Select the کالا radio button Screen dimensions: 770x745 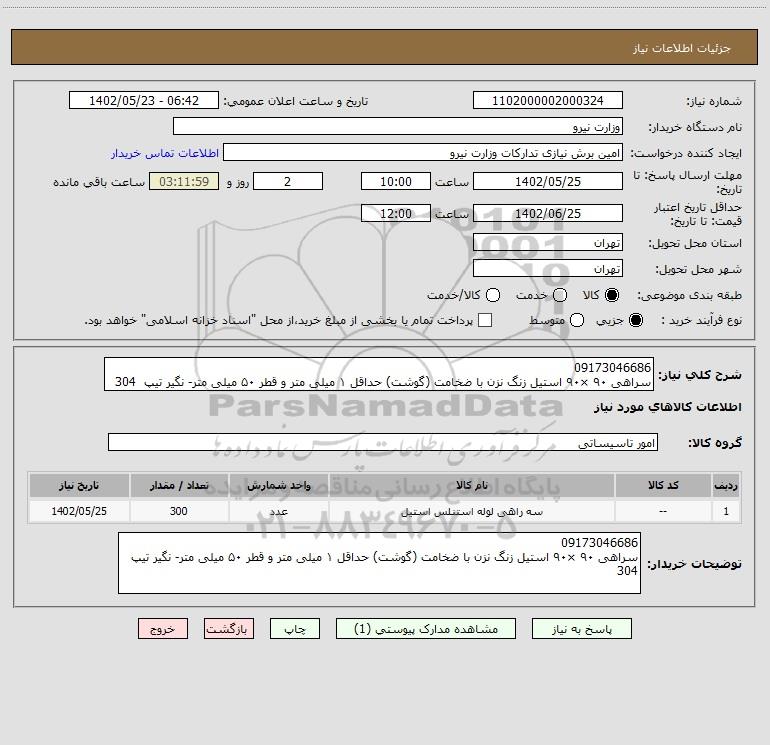pos(612,295)
